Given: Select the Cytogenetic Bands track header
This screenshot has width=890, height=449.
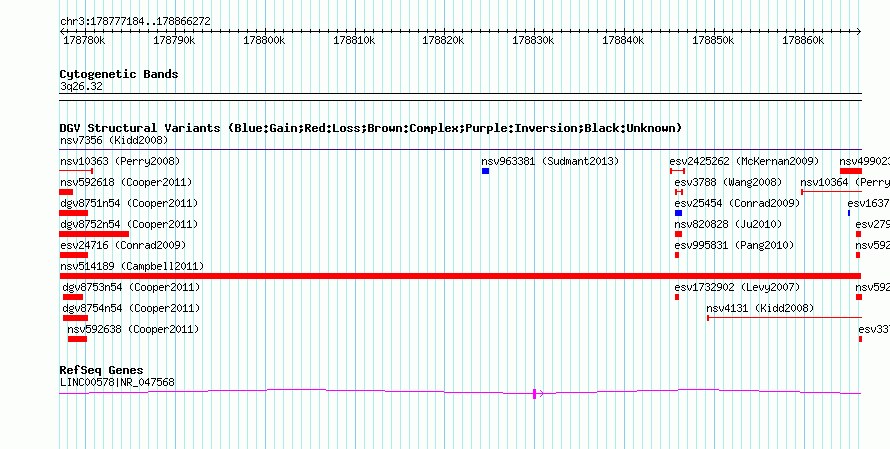Looking at the screenshot, I should pos(119,74).
